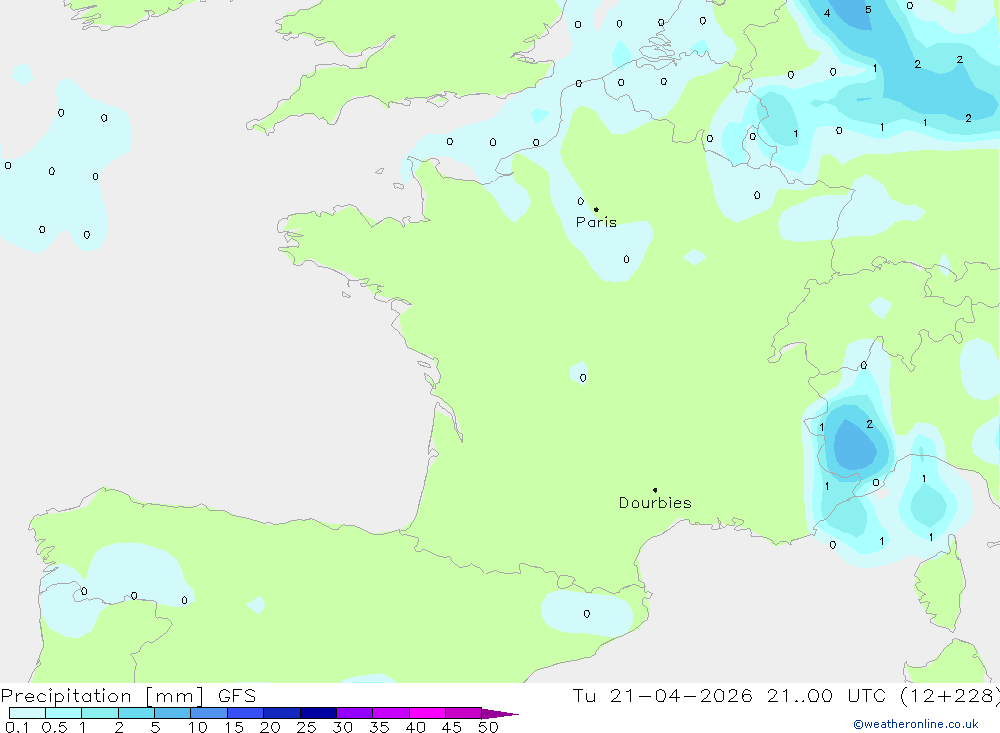
Task: Select the 35–40 mm legend swatch
Action: tap(390, 713)
